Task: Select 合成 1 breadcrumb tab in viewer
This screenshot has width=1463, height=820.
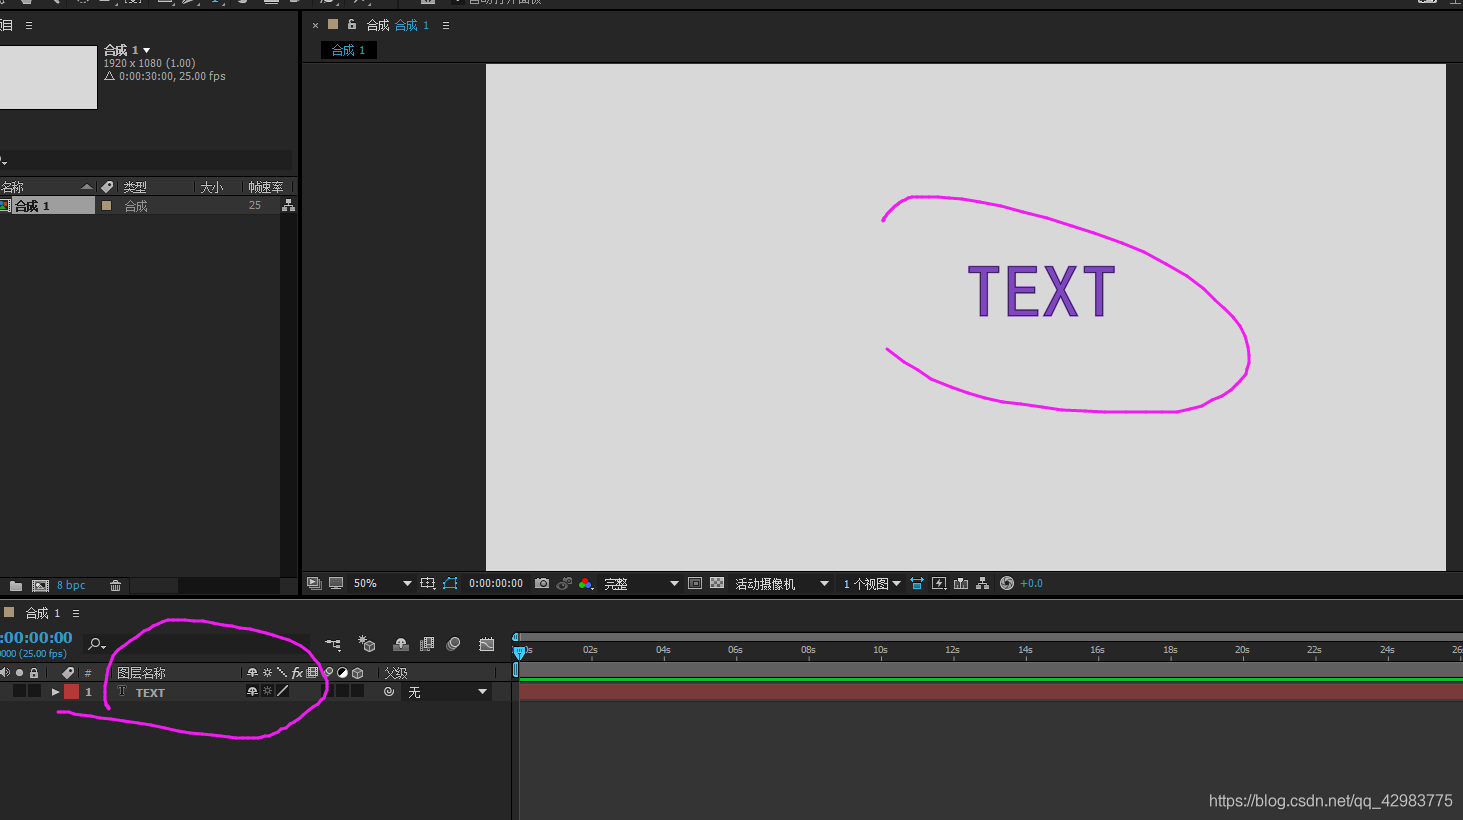Action: coord(349,50)
